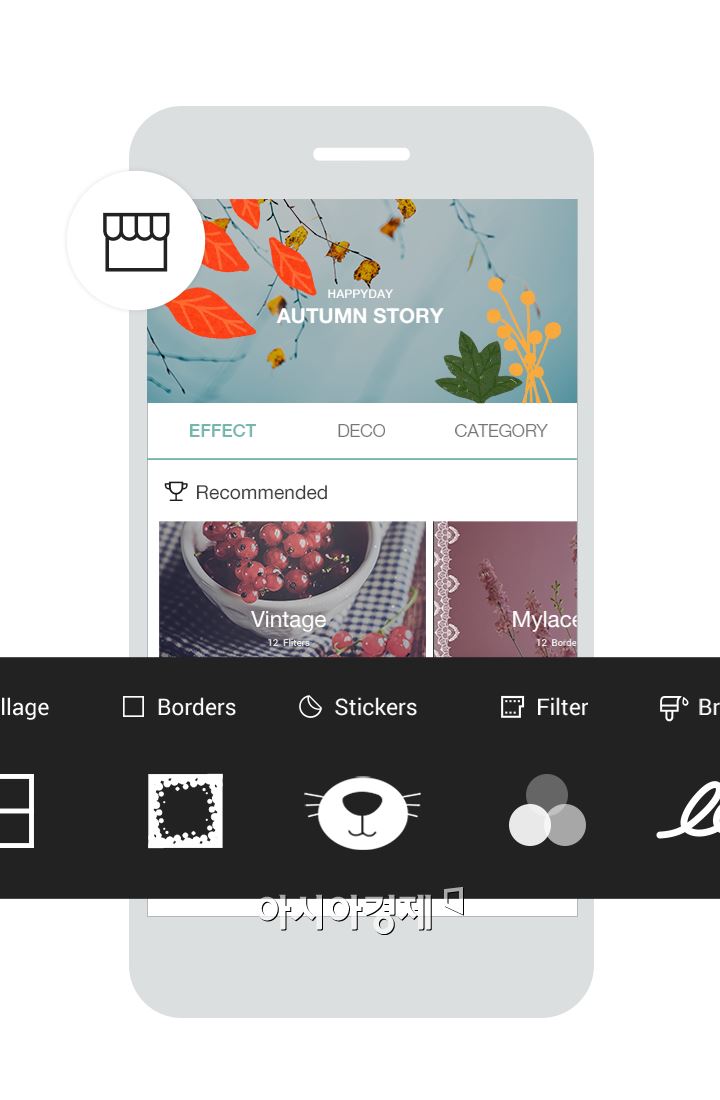Select the Borders menu label
Image resolution: width=720 pixels, height=1100 pixels.
(x=196, y=707)
